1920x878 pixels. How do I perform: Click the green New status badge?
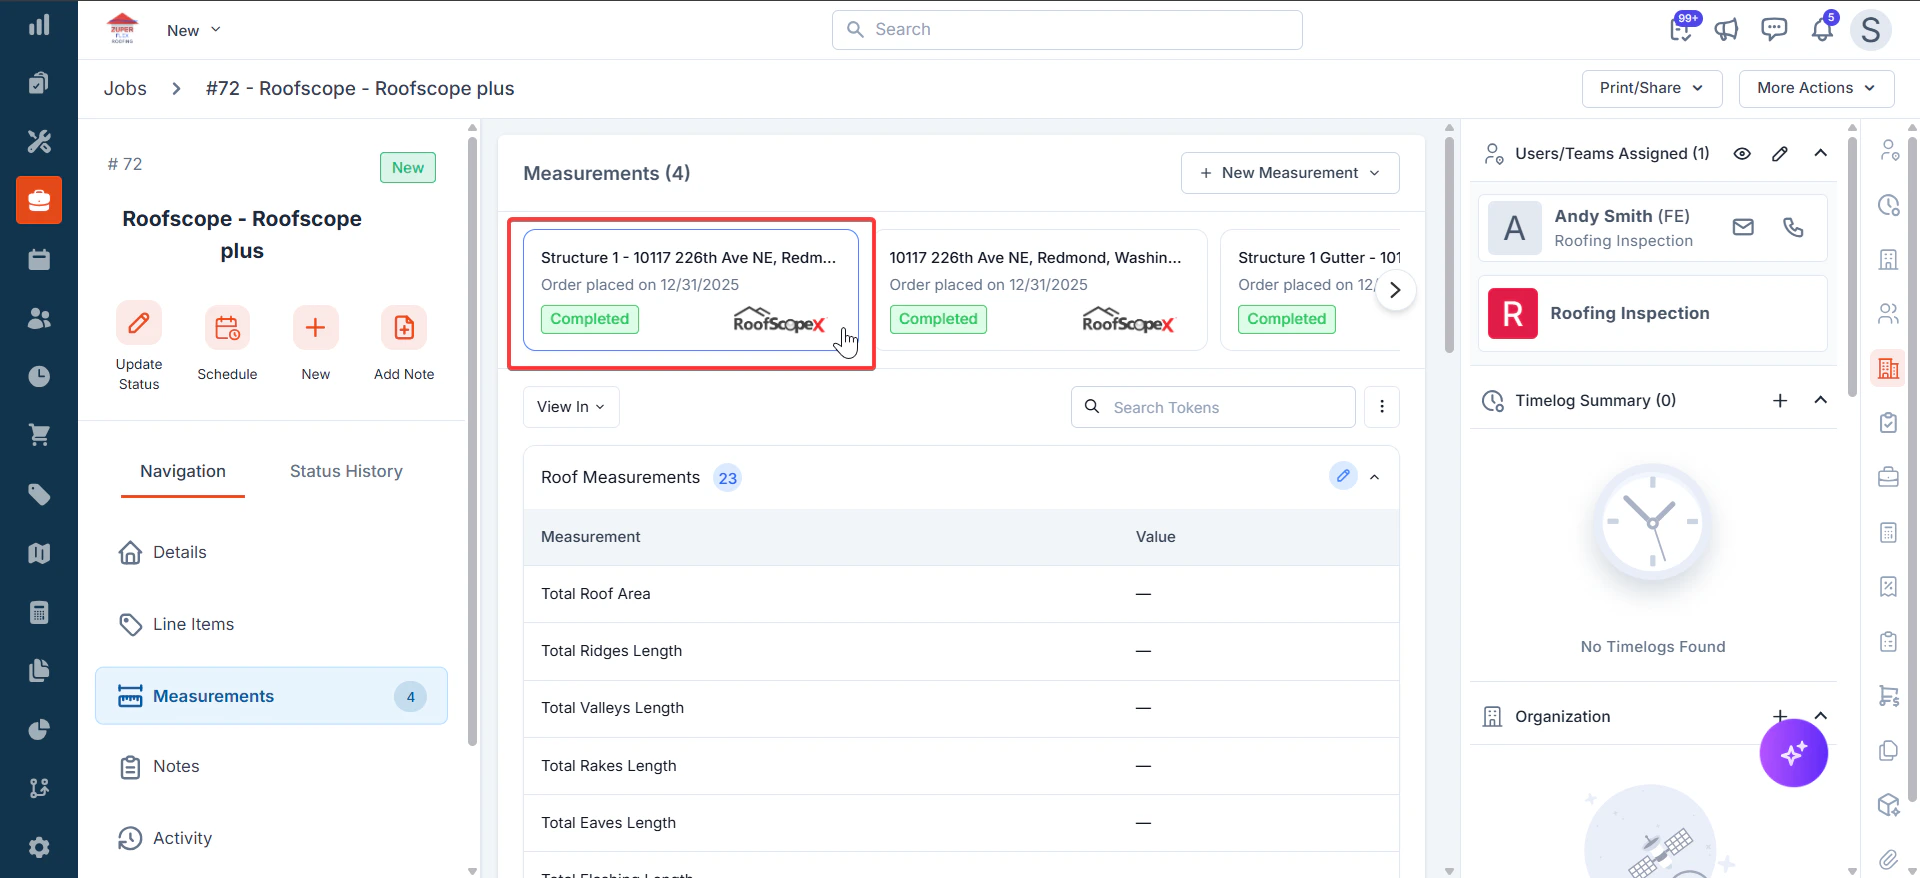(x=408, y=168)
